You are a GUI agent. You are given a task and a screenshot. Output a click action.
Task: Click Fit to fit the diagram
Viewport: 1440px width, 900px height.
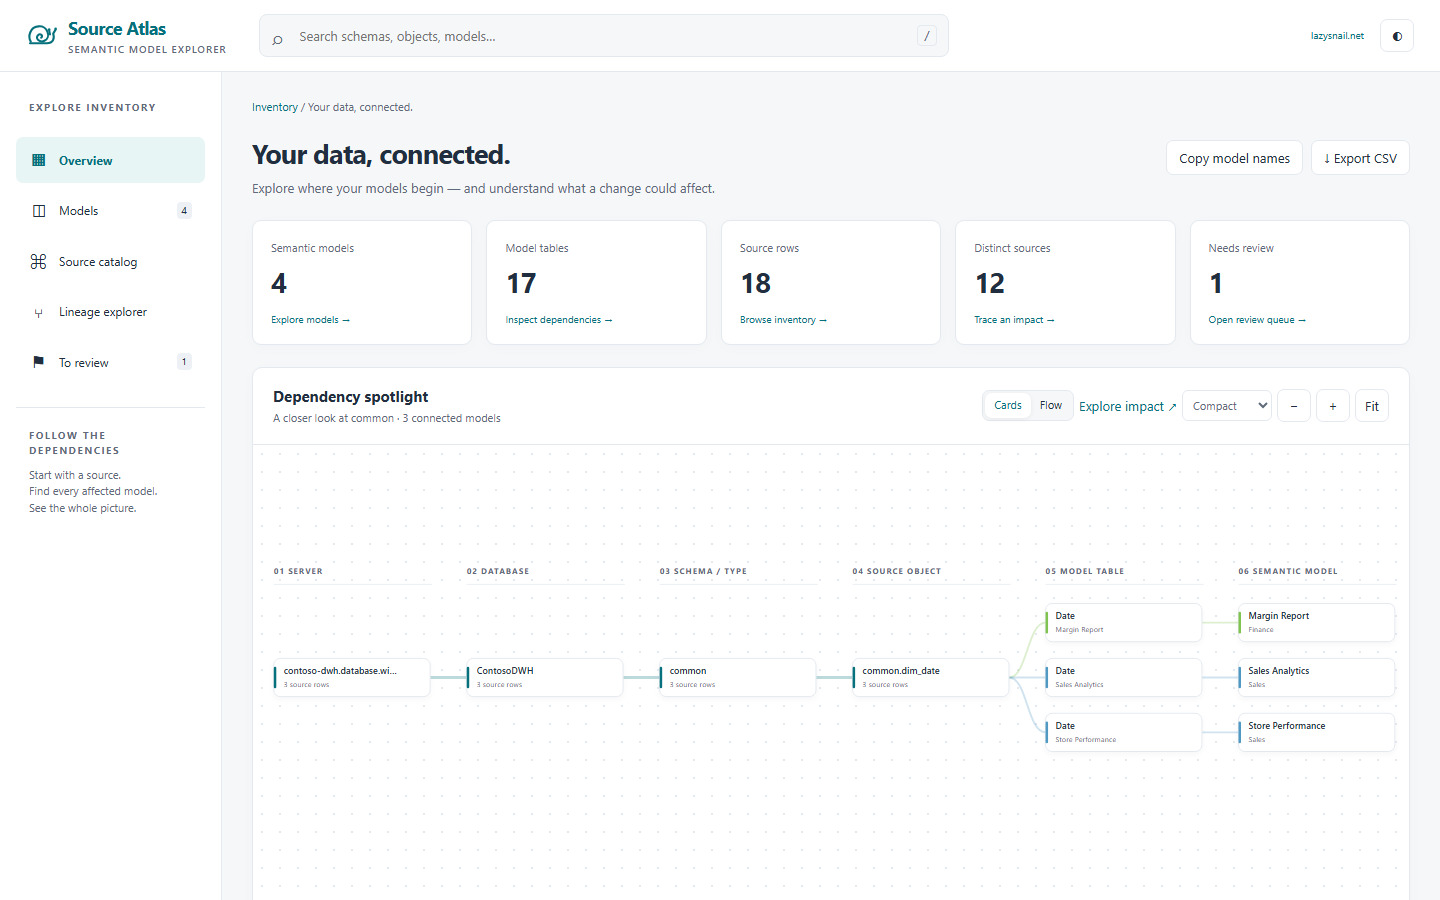coord(1372,406)
